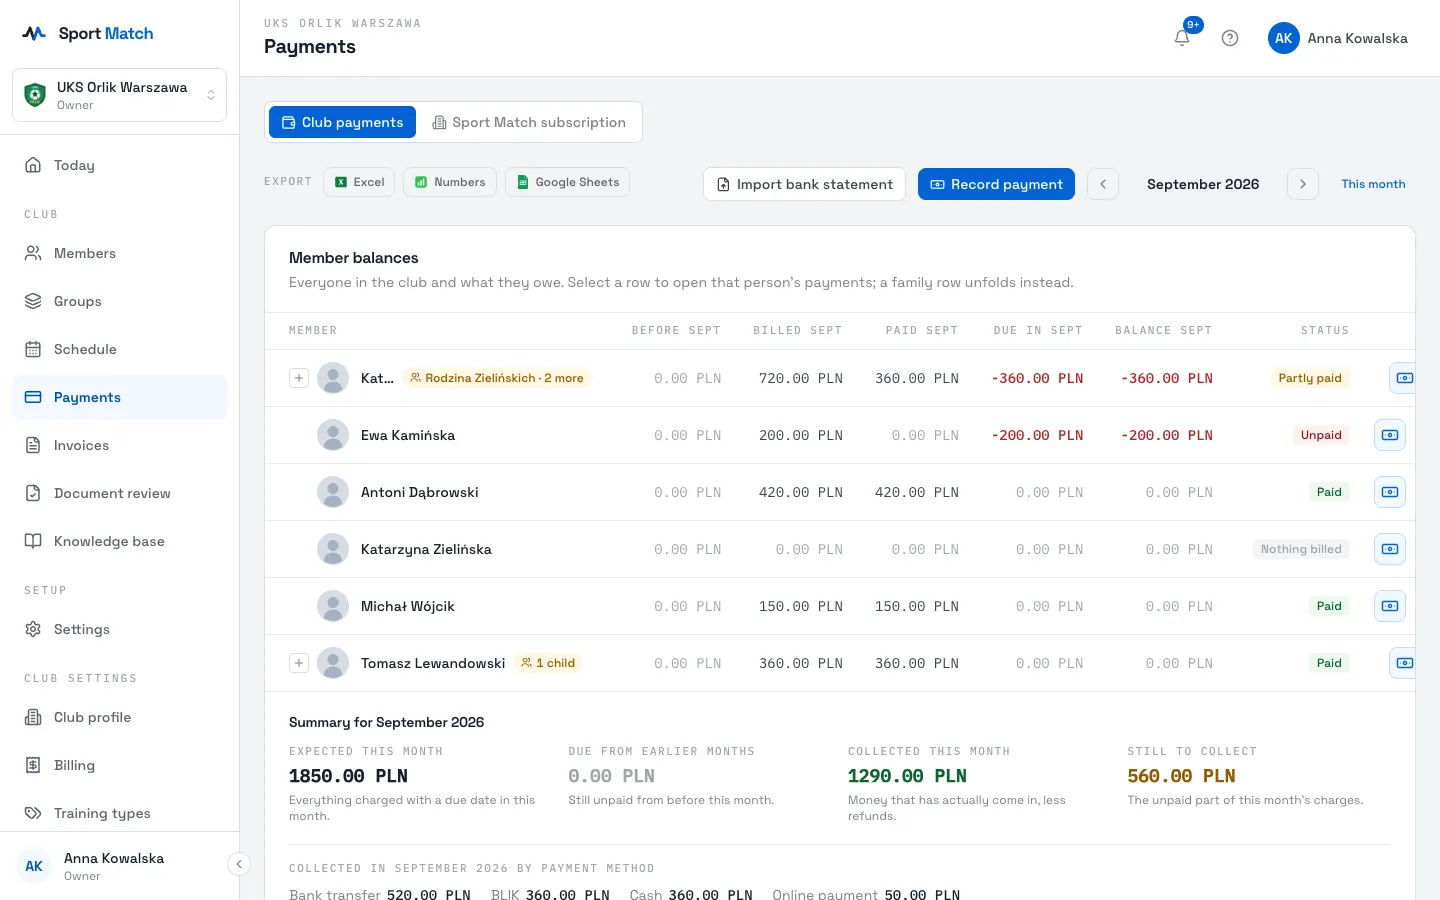This screenshot has width=1440, height=900.
Task: Open Knowledge base in the sidebar
Action: coord(119,541)
